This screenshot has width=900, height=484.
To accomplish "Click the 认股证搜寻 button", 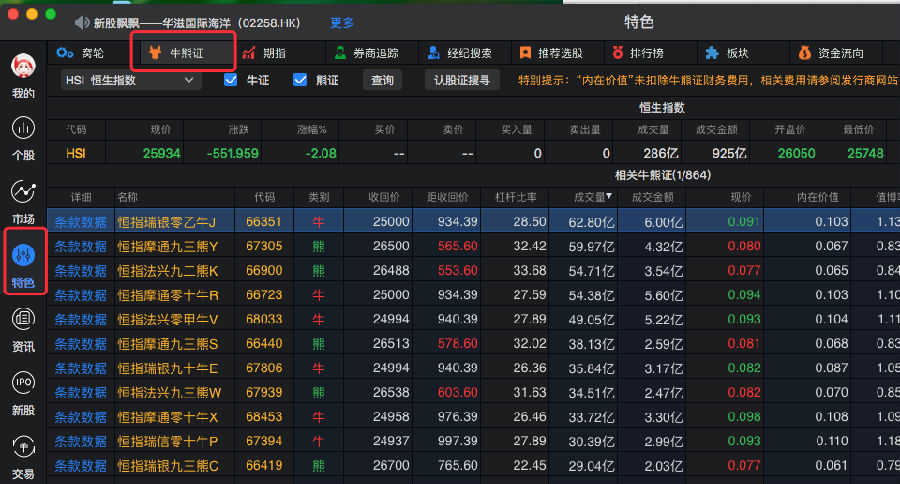I will (461, 80).
